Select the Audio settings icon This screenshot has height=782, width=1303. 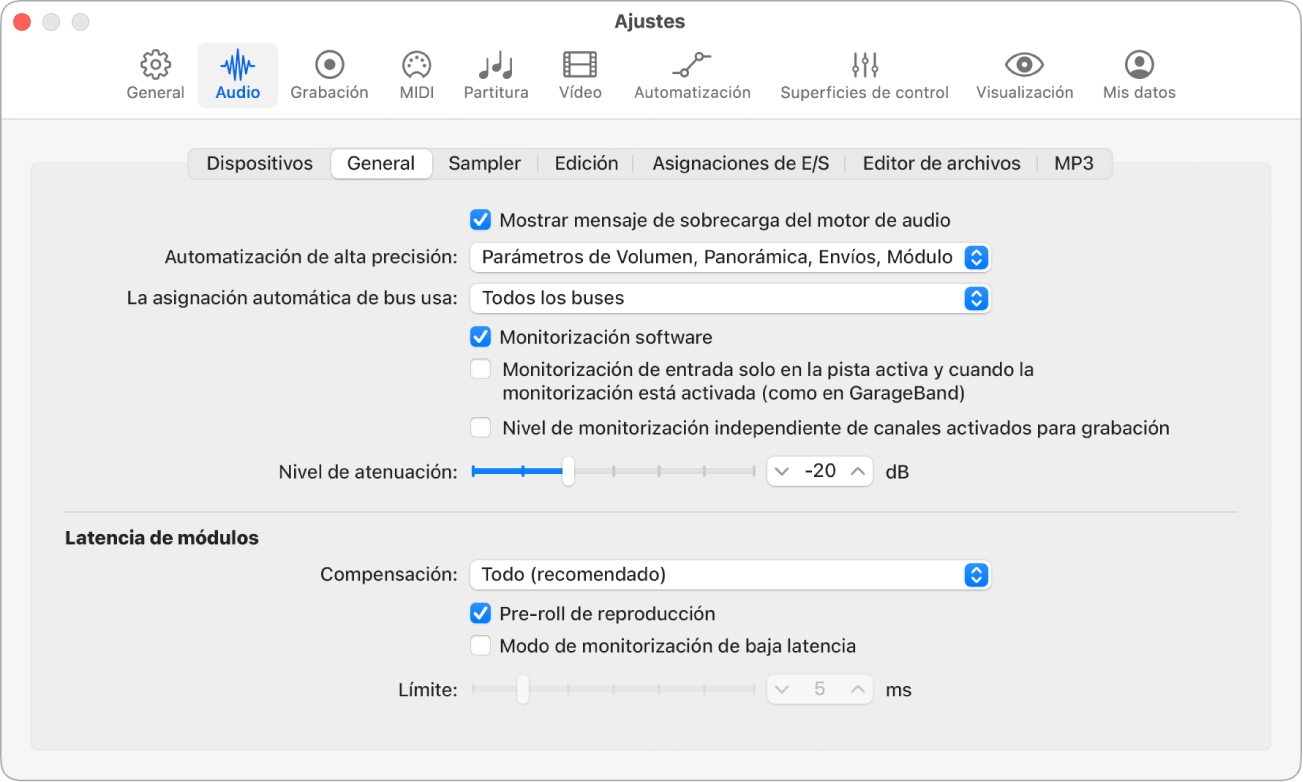coord(237,74)
